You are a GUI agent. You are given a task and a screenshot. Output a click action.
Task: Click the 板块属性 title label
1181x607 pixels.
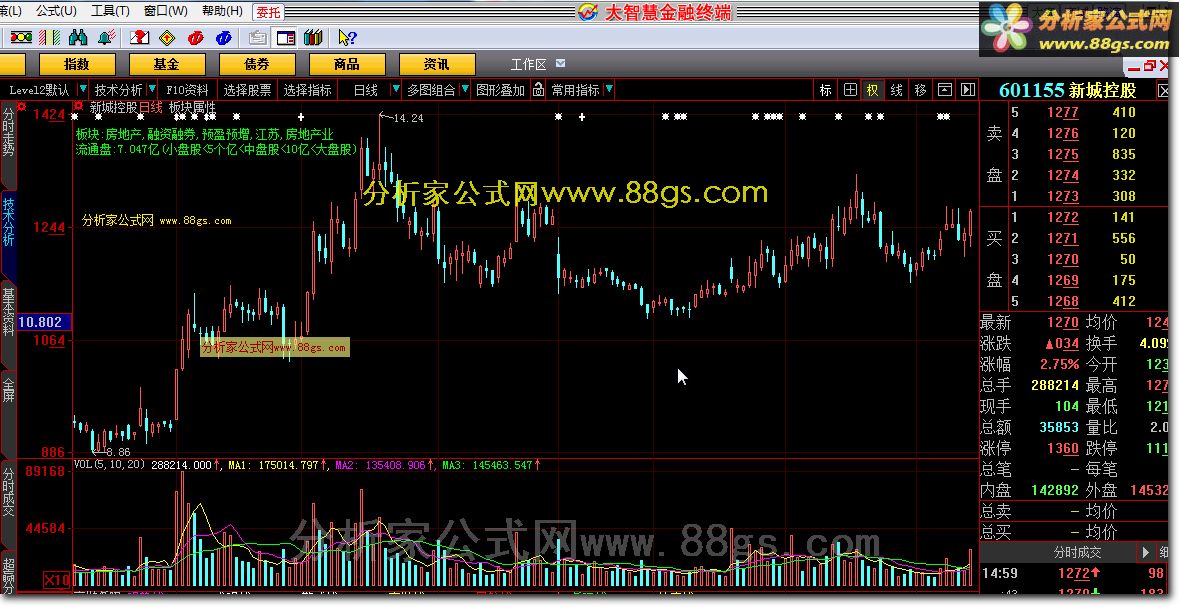point(192,108)
